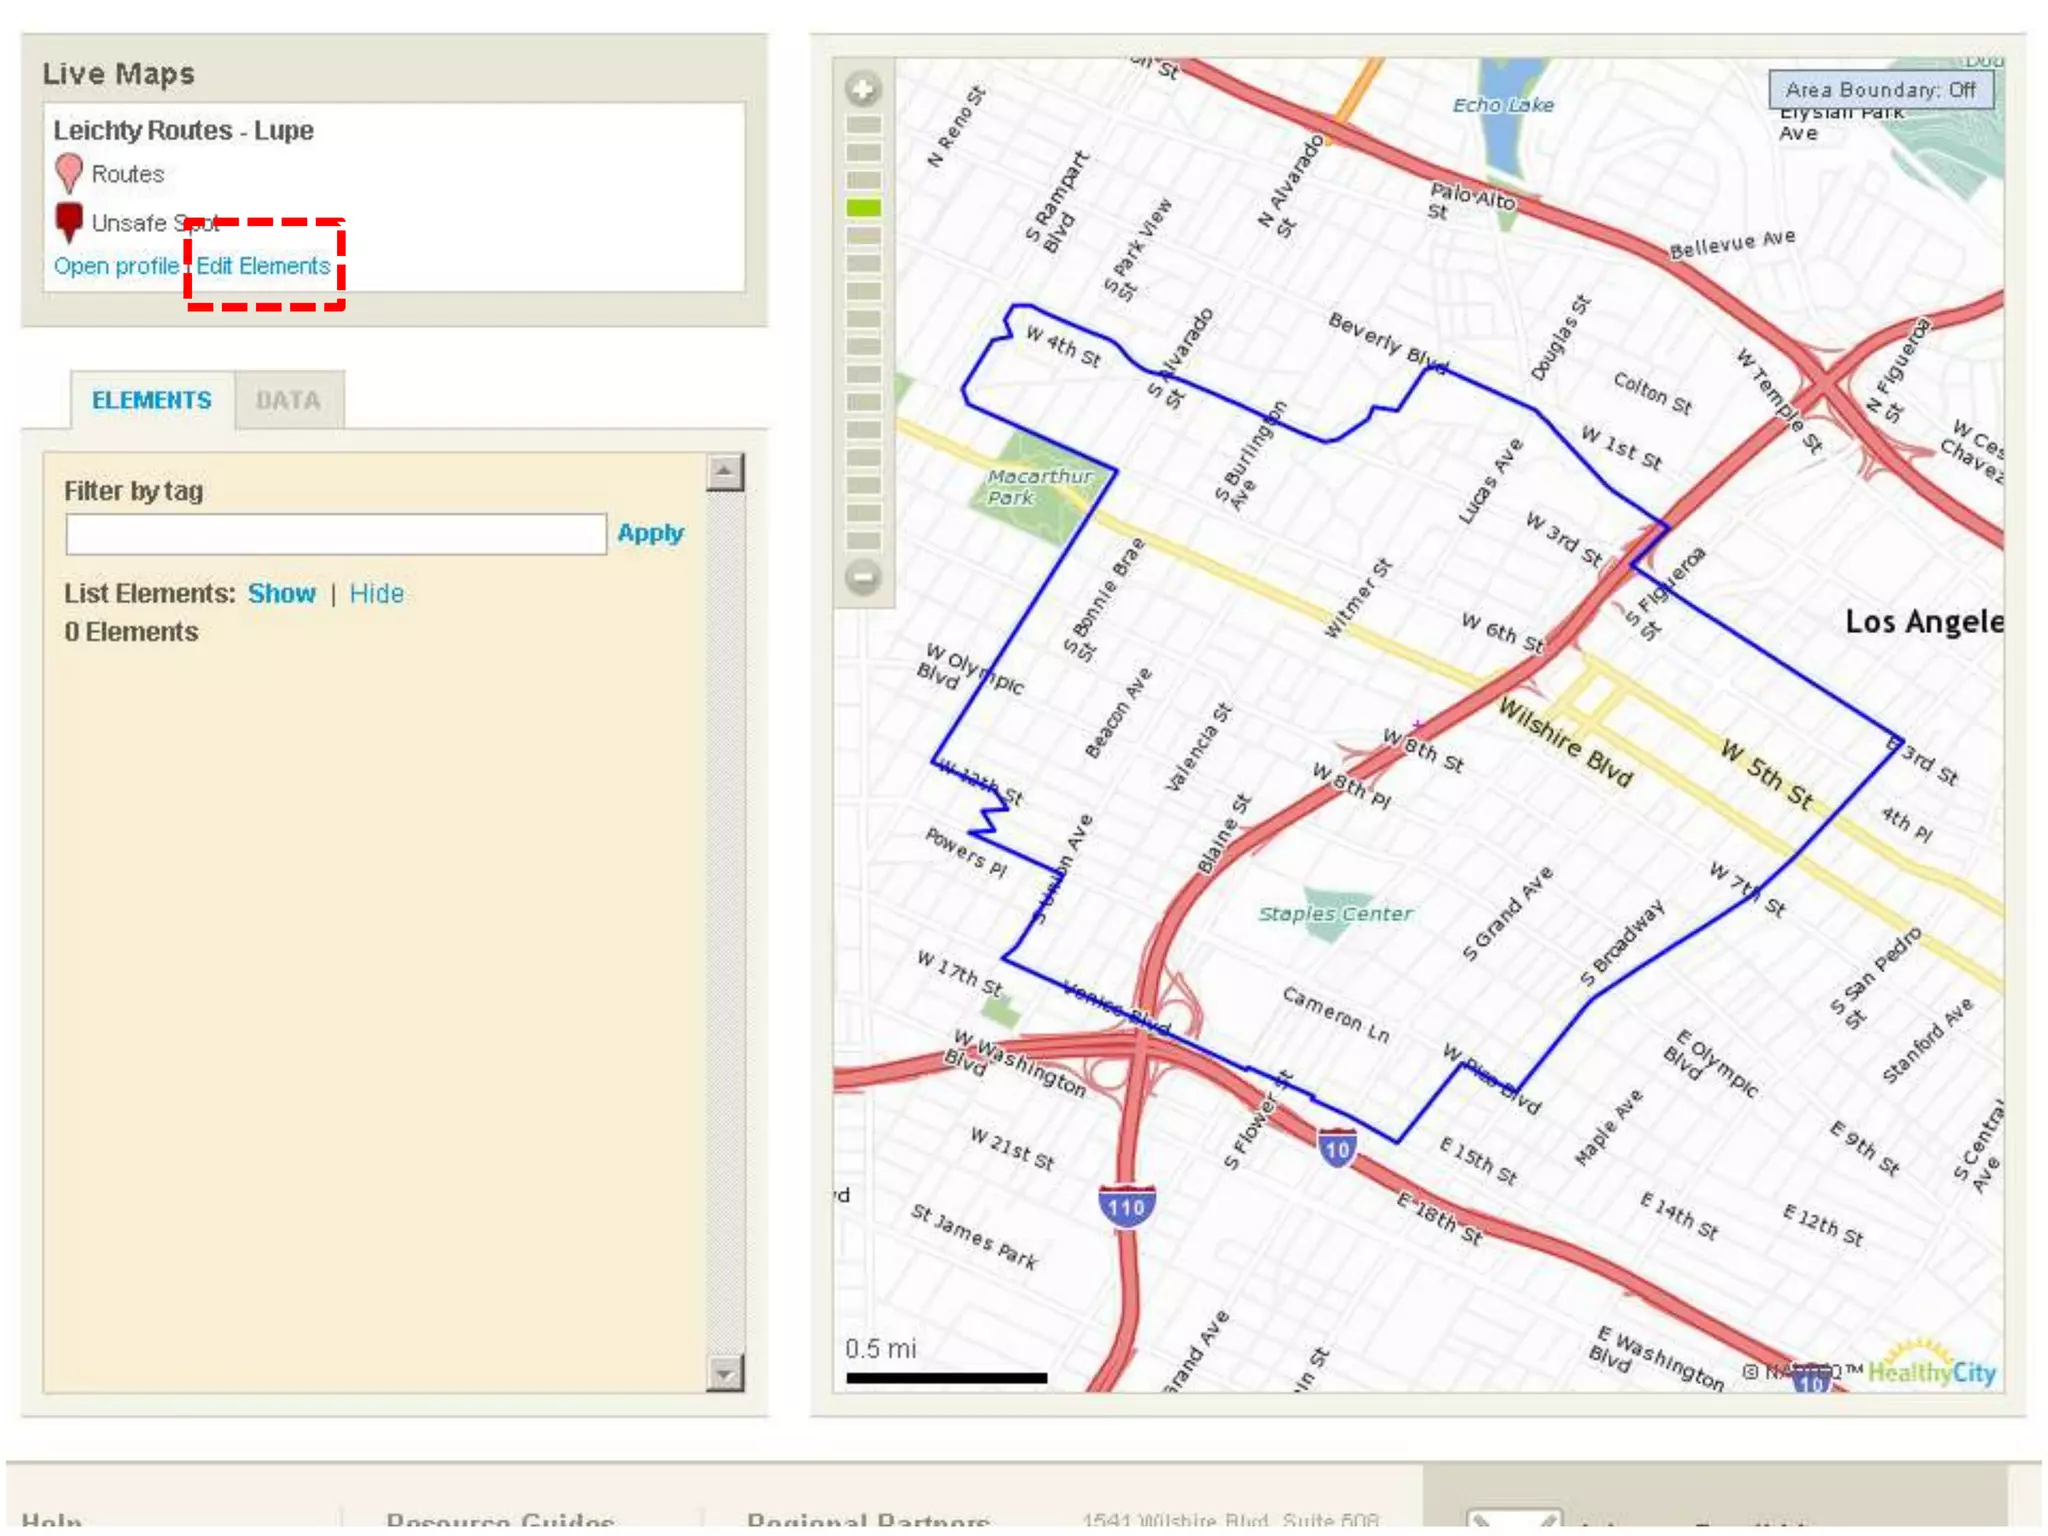Click the map zoom in plus button
Image resolution: width=2048 pixels, height=1536 pixels.
[x=862, y=89]
